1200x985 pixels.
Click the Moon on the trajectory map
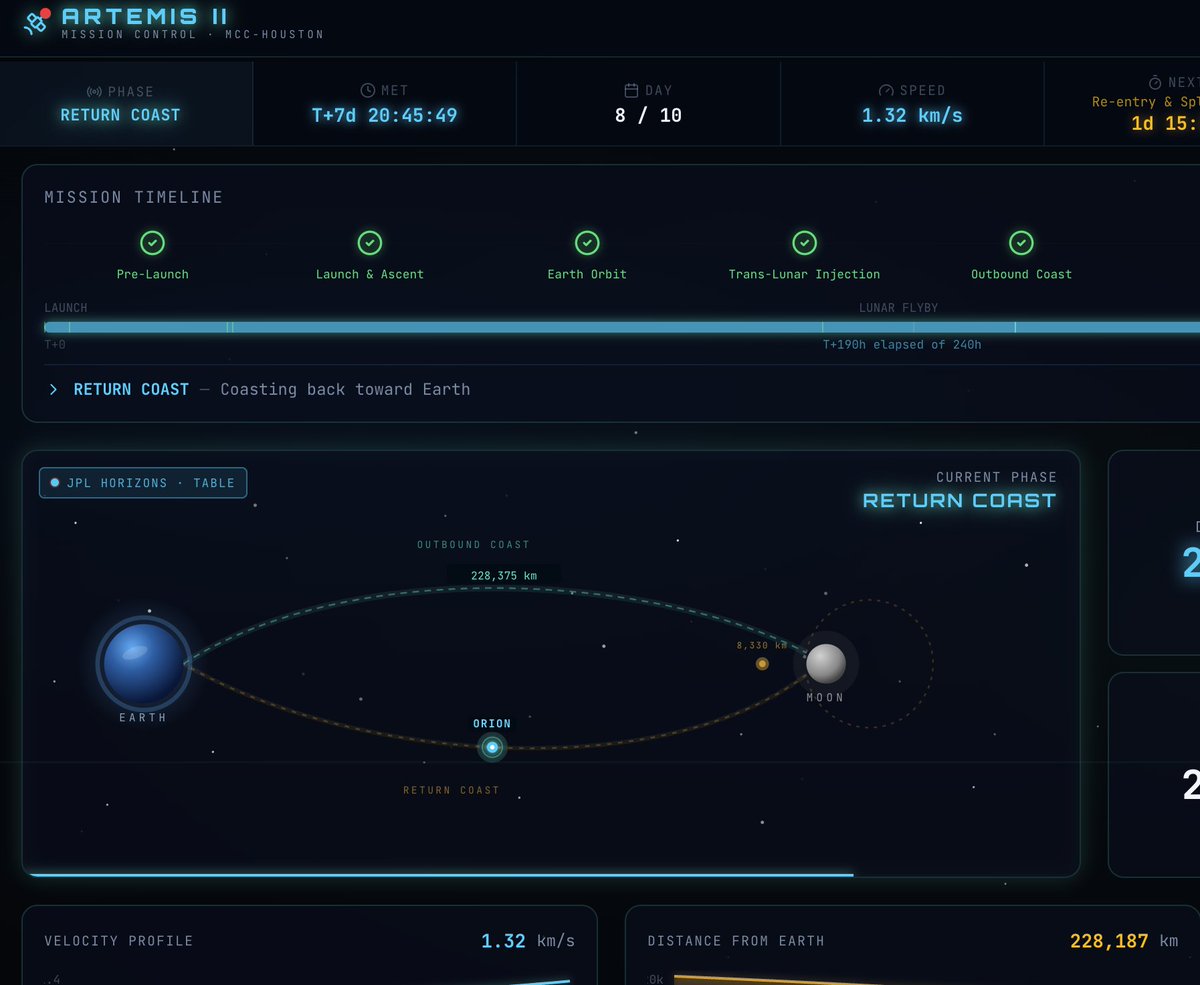[826, 663]
